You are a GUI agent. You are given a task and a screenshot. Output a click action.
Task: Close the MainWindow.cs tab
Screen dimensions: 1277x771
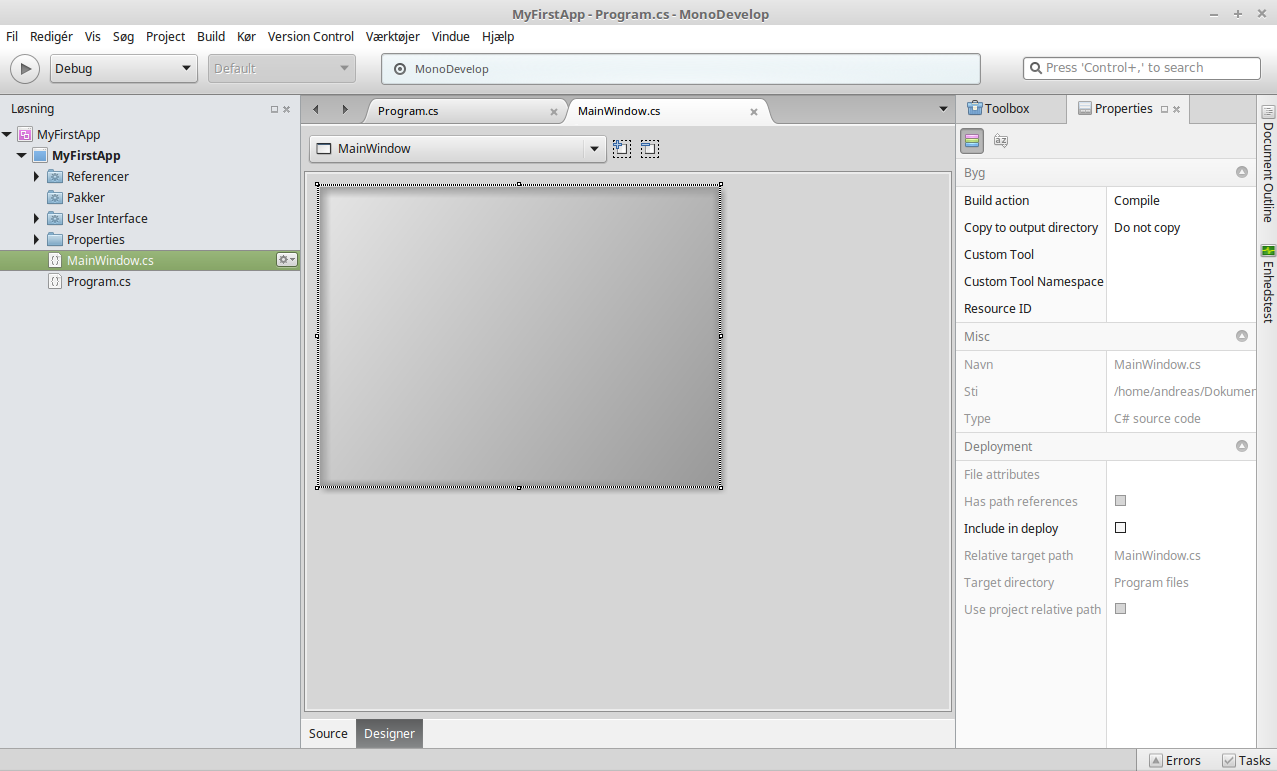pos(754,111)
